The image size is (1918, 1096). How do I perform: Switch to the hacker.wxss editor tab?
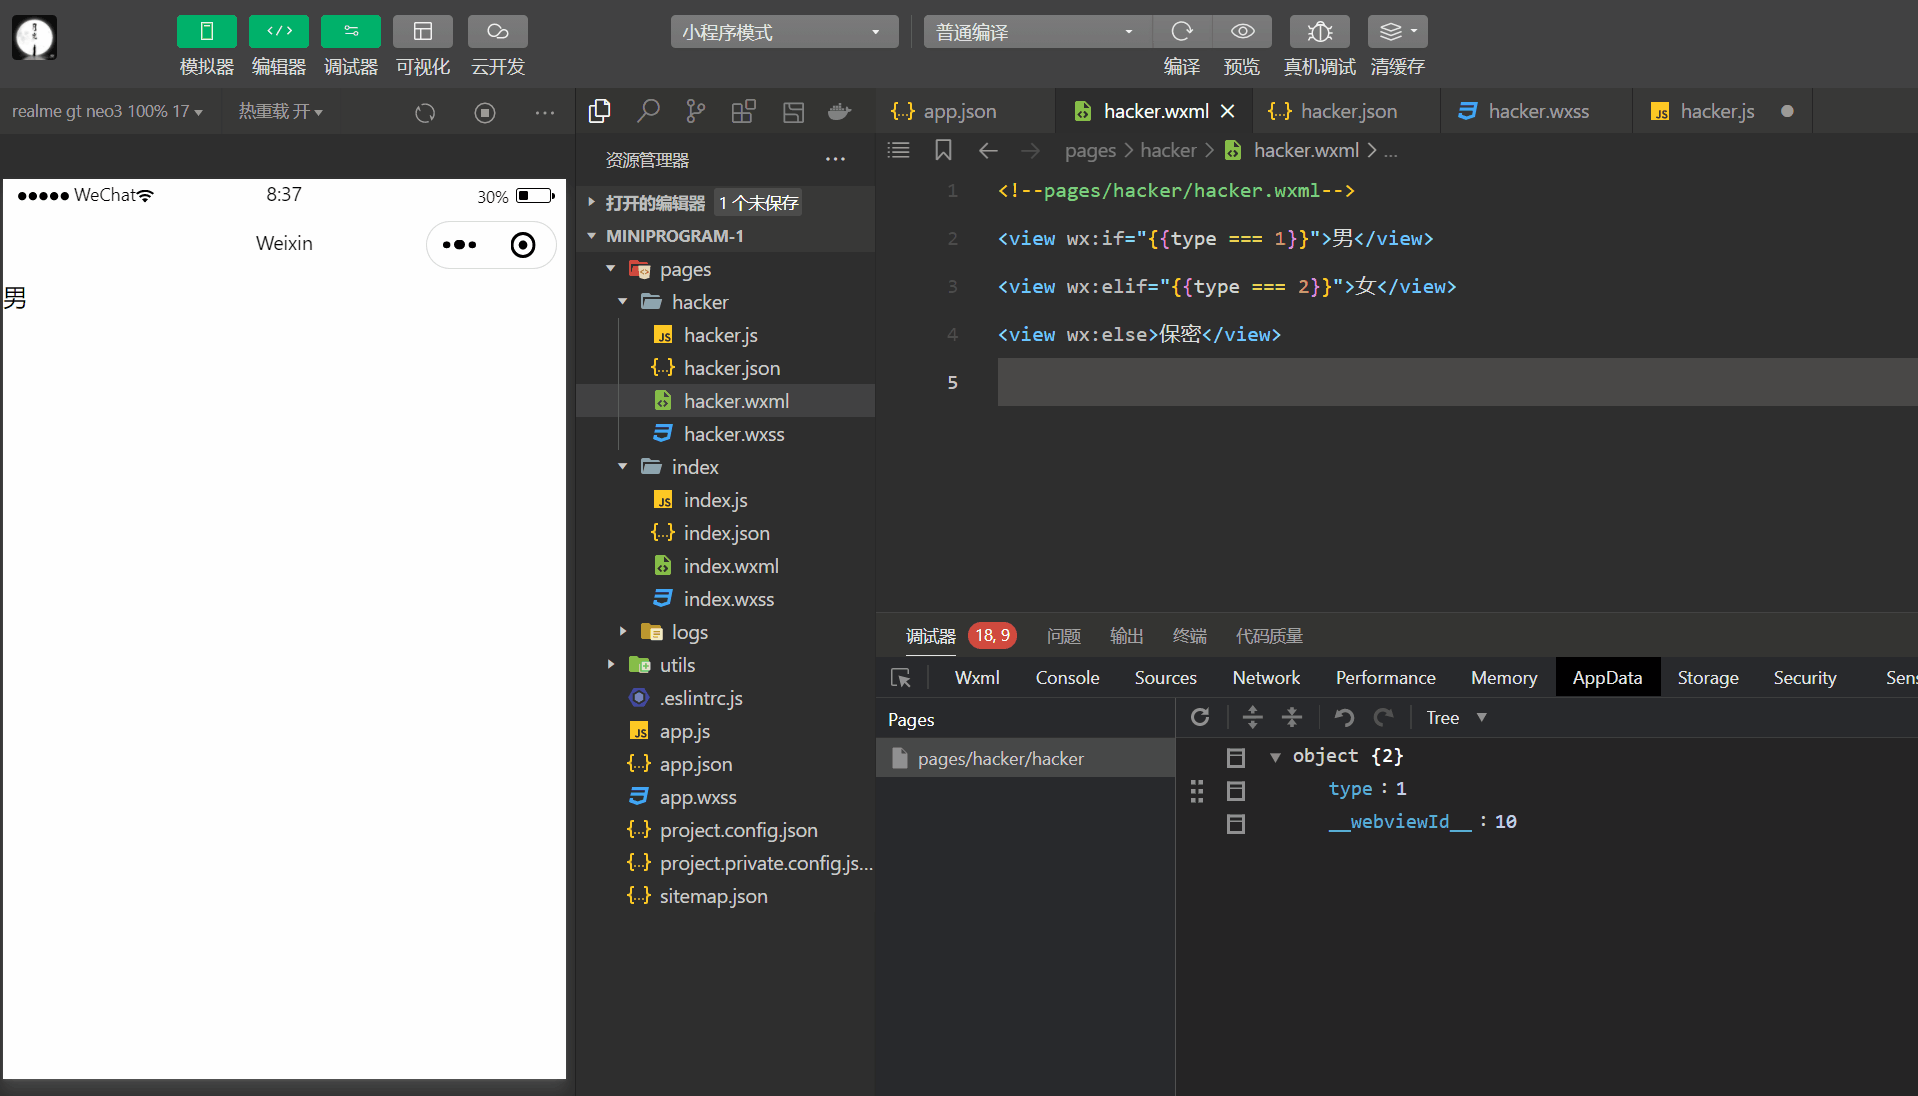click(x=1537, y=111)
